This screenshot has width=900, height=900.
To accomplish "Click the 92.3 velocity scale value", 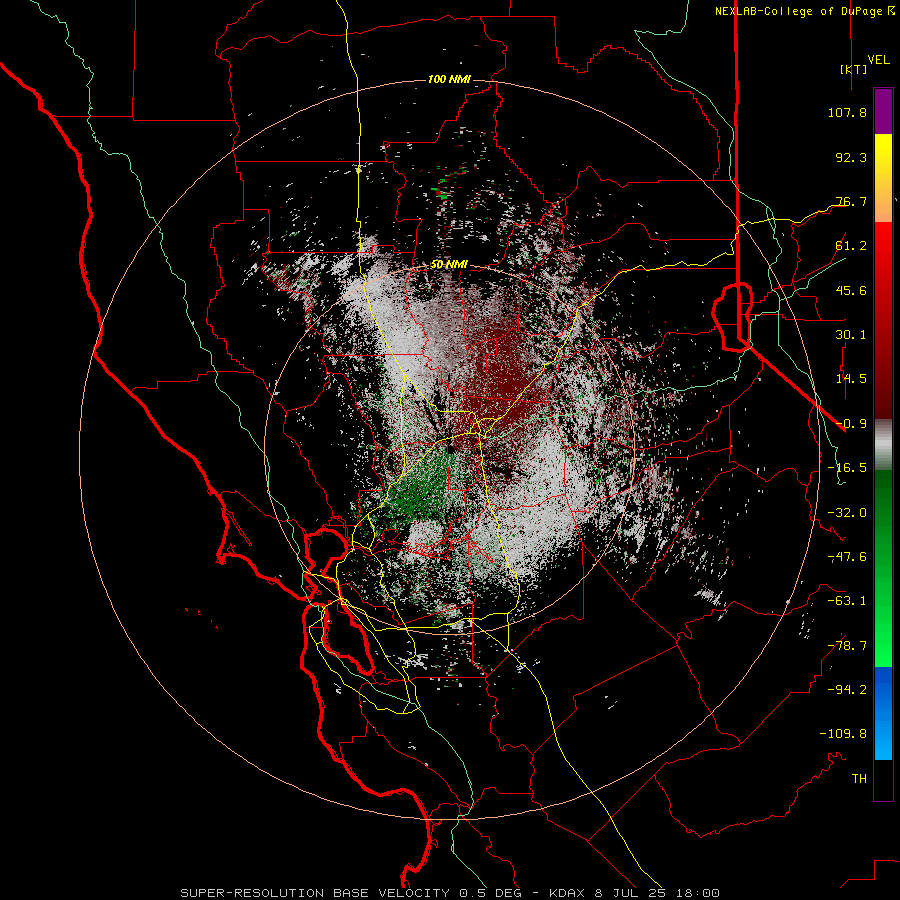I will [851, 157].
